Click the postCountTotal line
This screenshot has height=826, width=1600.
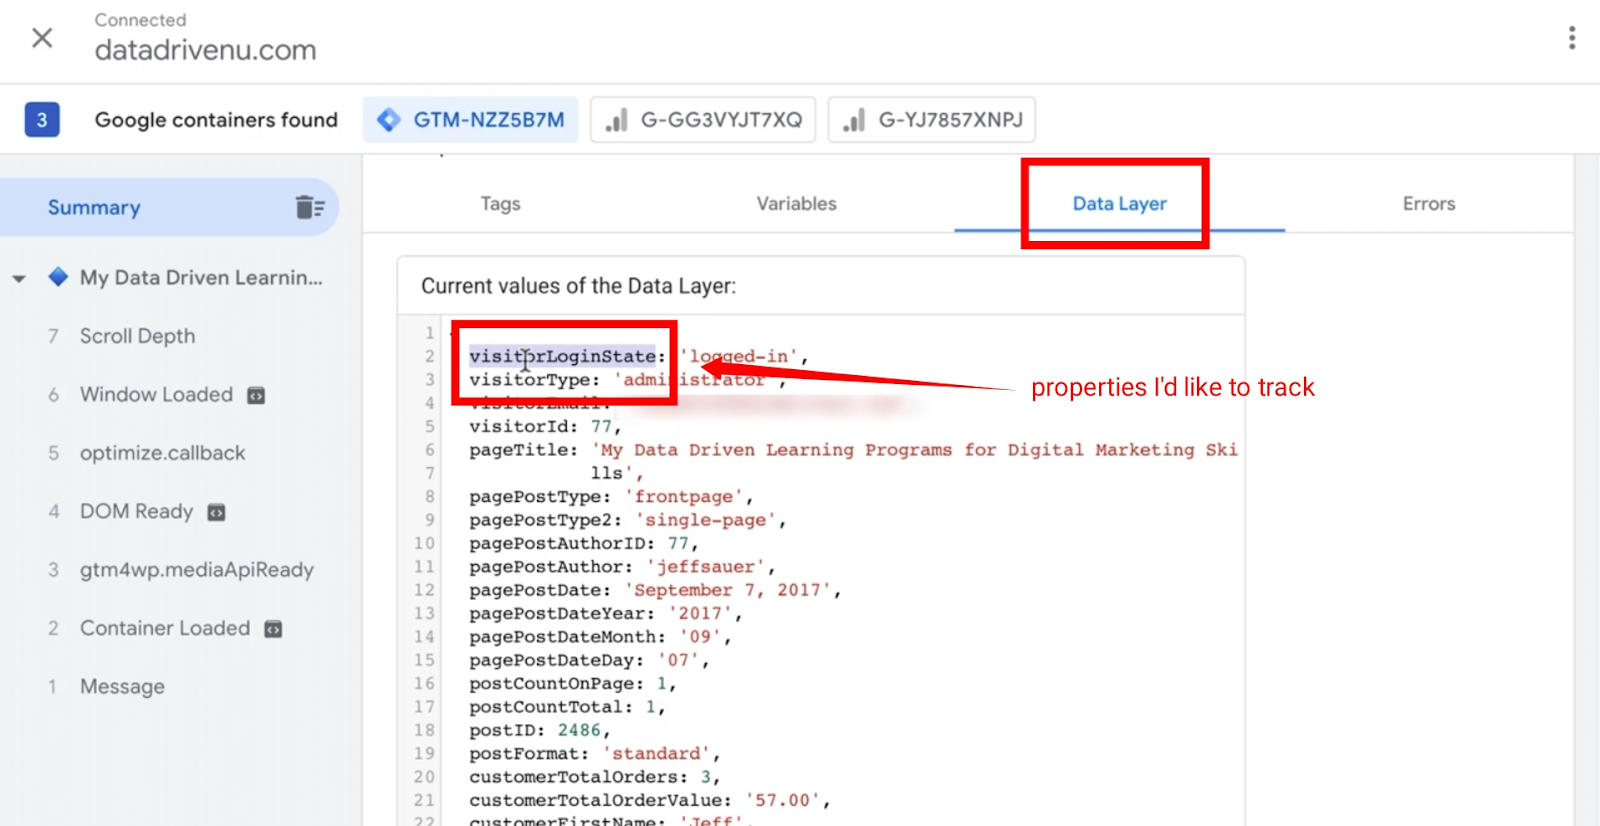coord(567,707)
